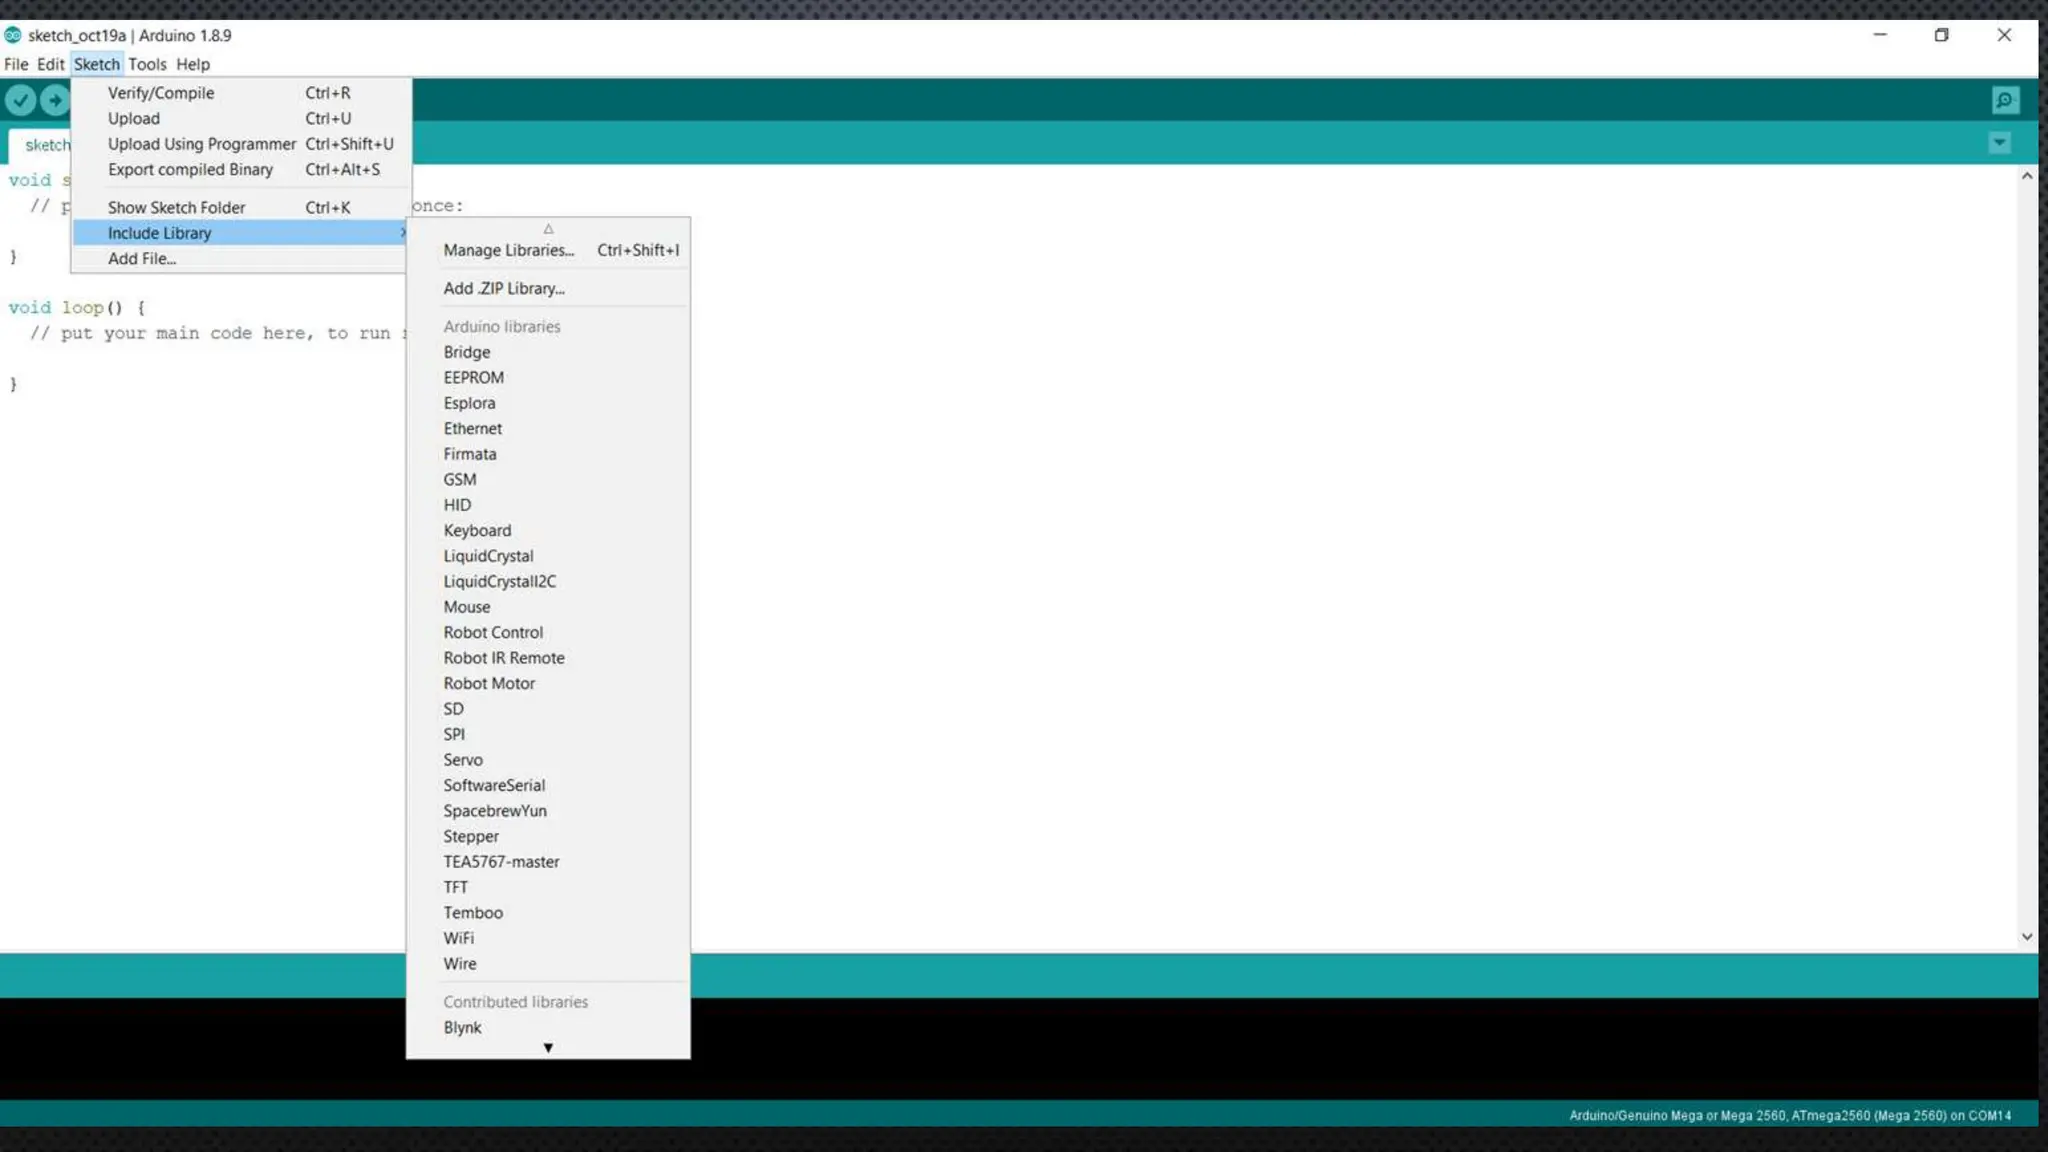The height and width of the screenshot is (1152, 2048).
Task: Include the Firmata library
Action: pyautogui.click(x=548, y=454)
